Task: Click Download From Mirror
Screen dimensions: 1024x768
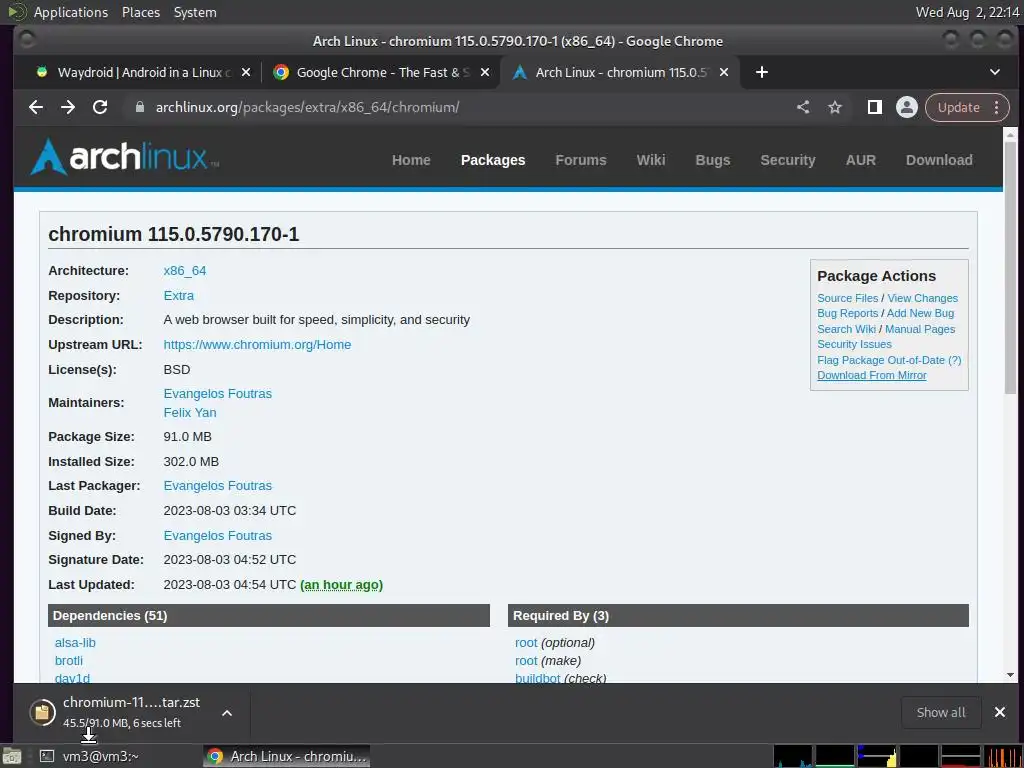Action: click(x=871, y=375)
